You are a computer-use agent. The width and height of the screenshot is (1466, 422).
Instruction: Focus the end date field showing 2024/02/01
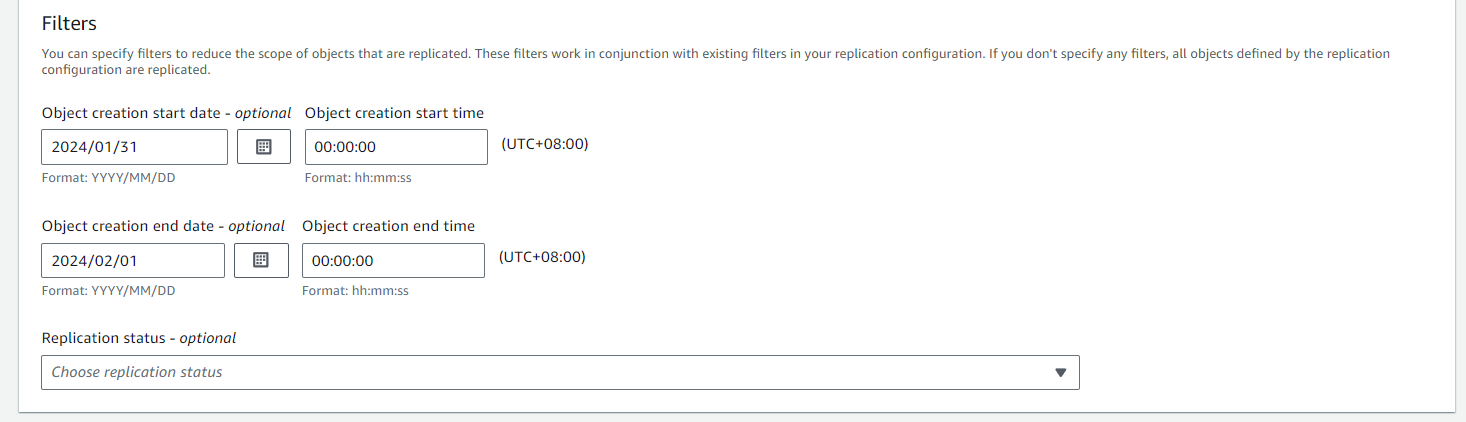133,260
